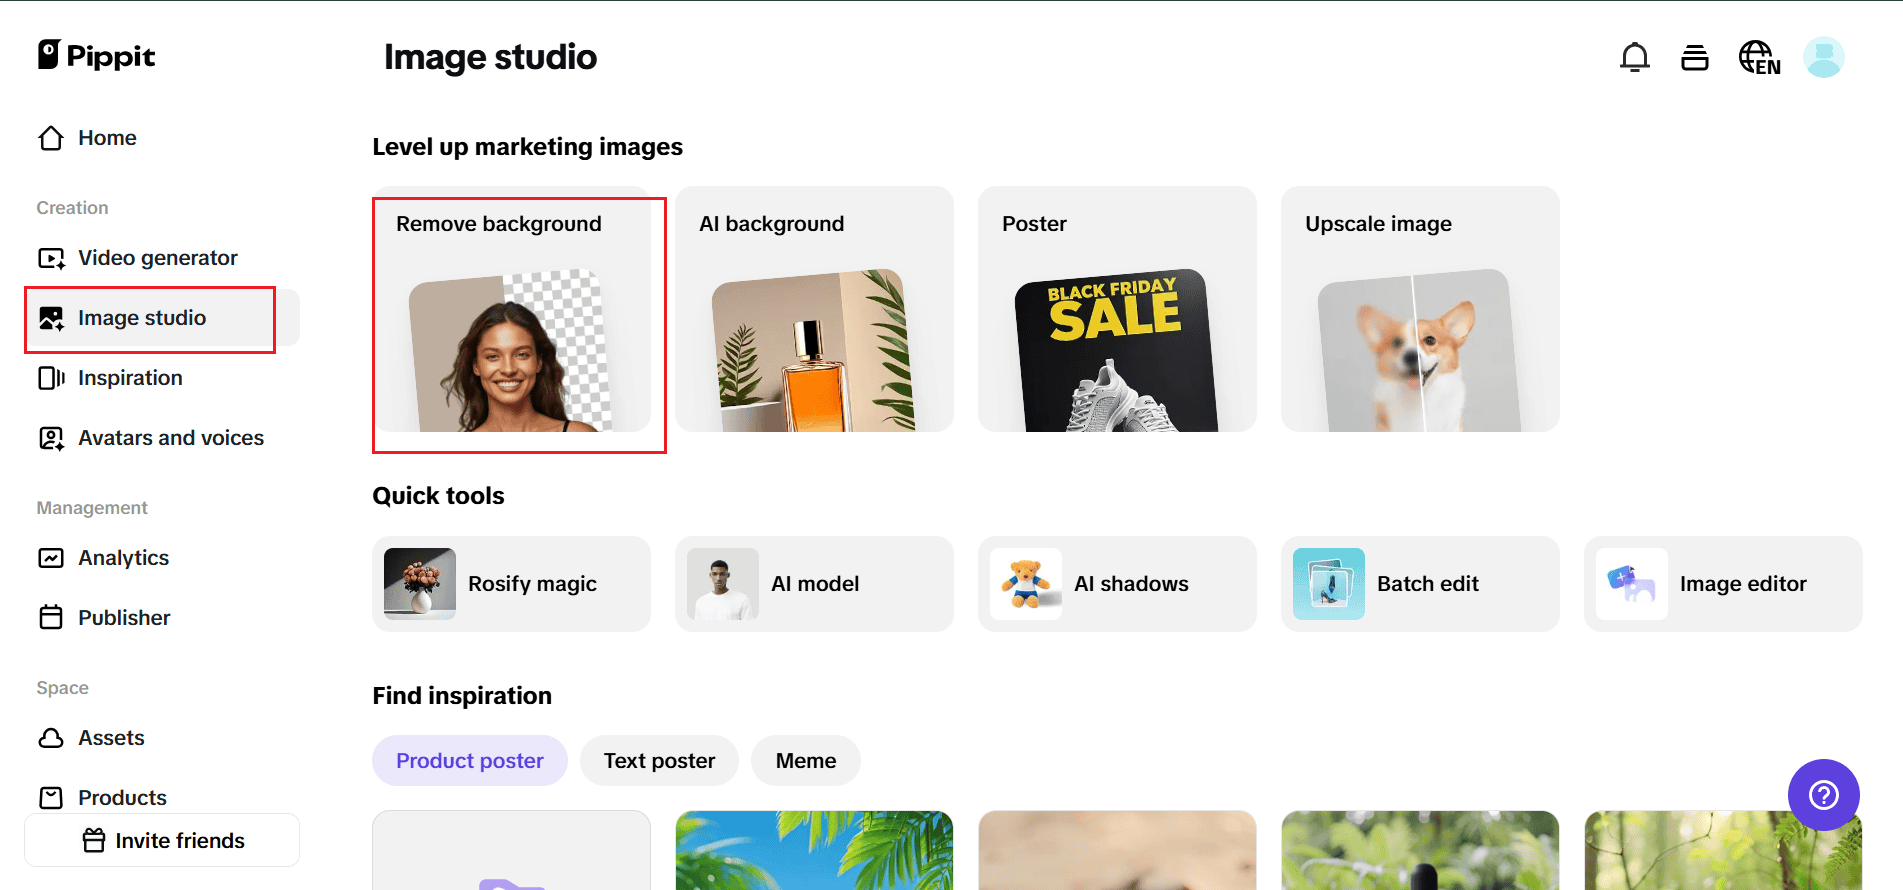Viewport: 1903px width, 890px height.
Task: Open Analytics from Management section
Action: click(162, 558)
